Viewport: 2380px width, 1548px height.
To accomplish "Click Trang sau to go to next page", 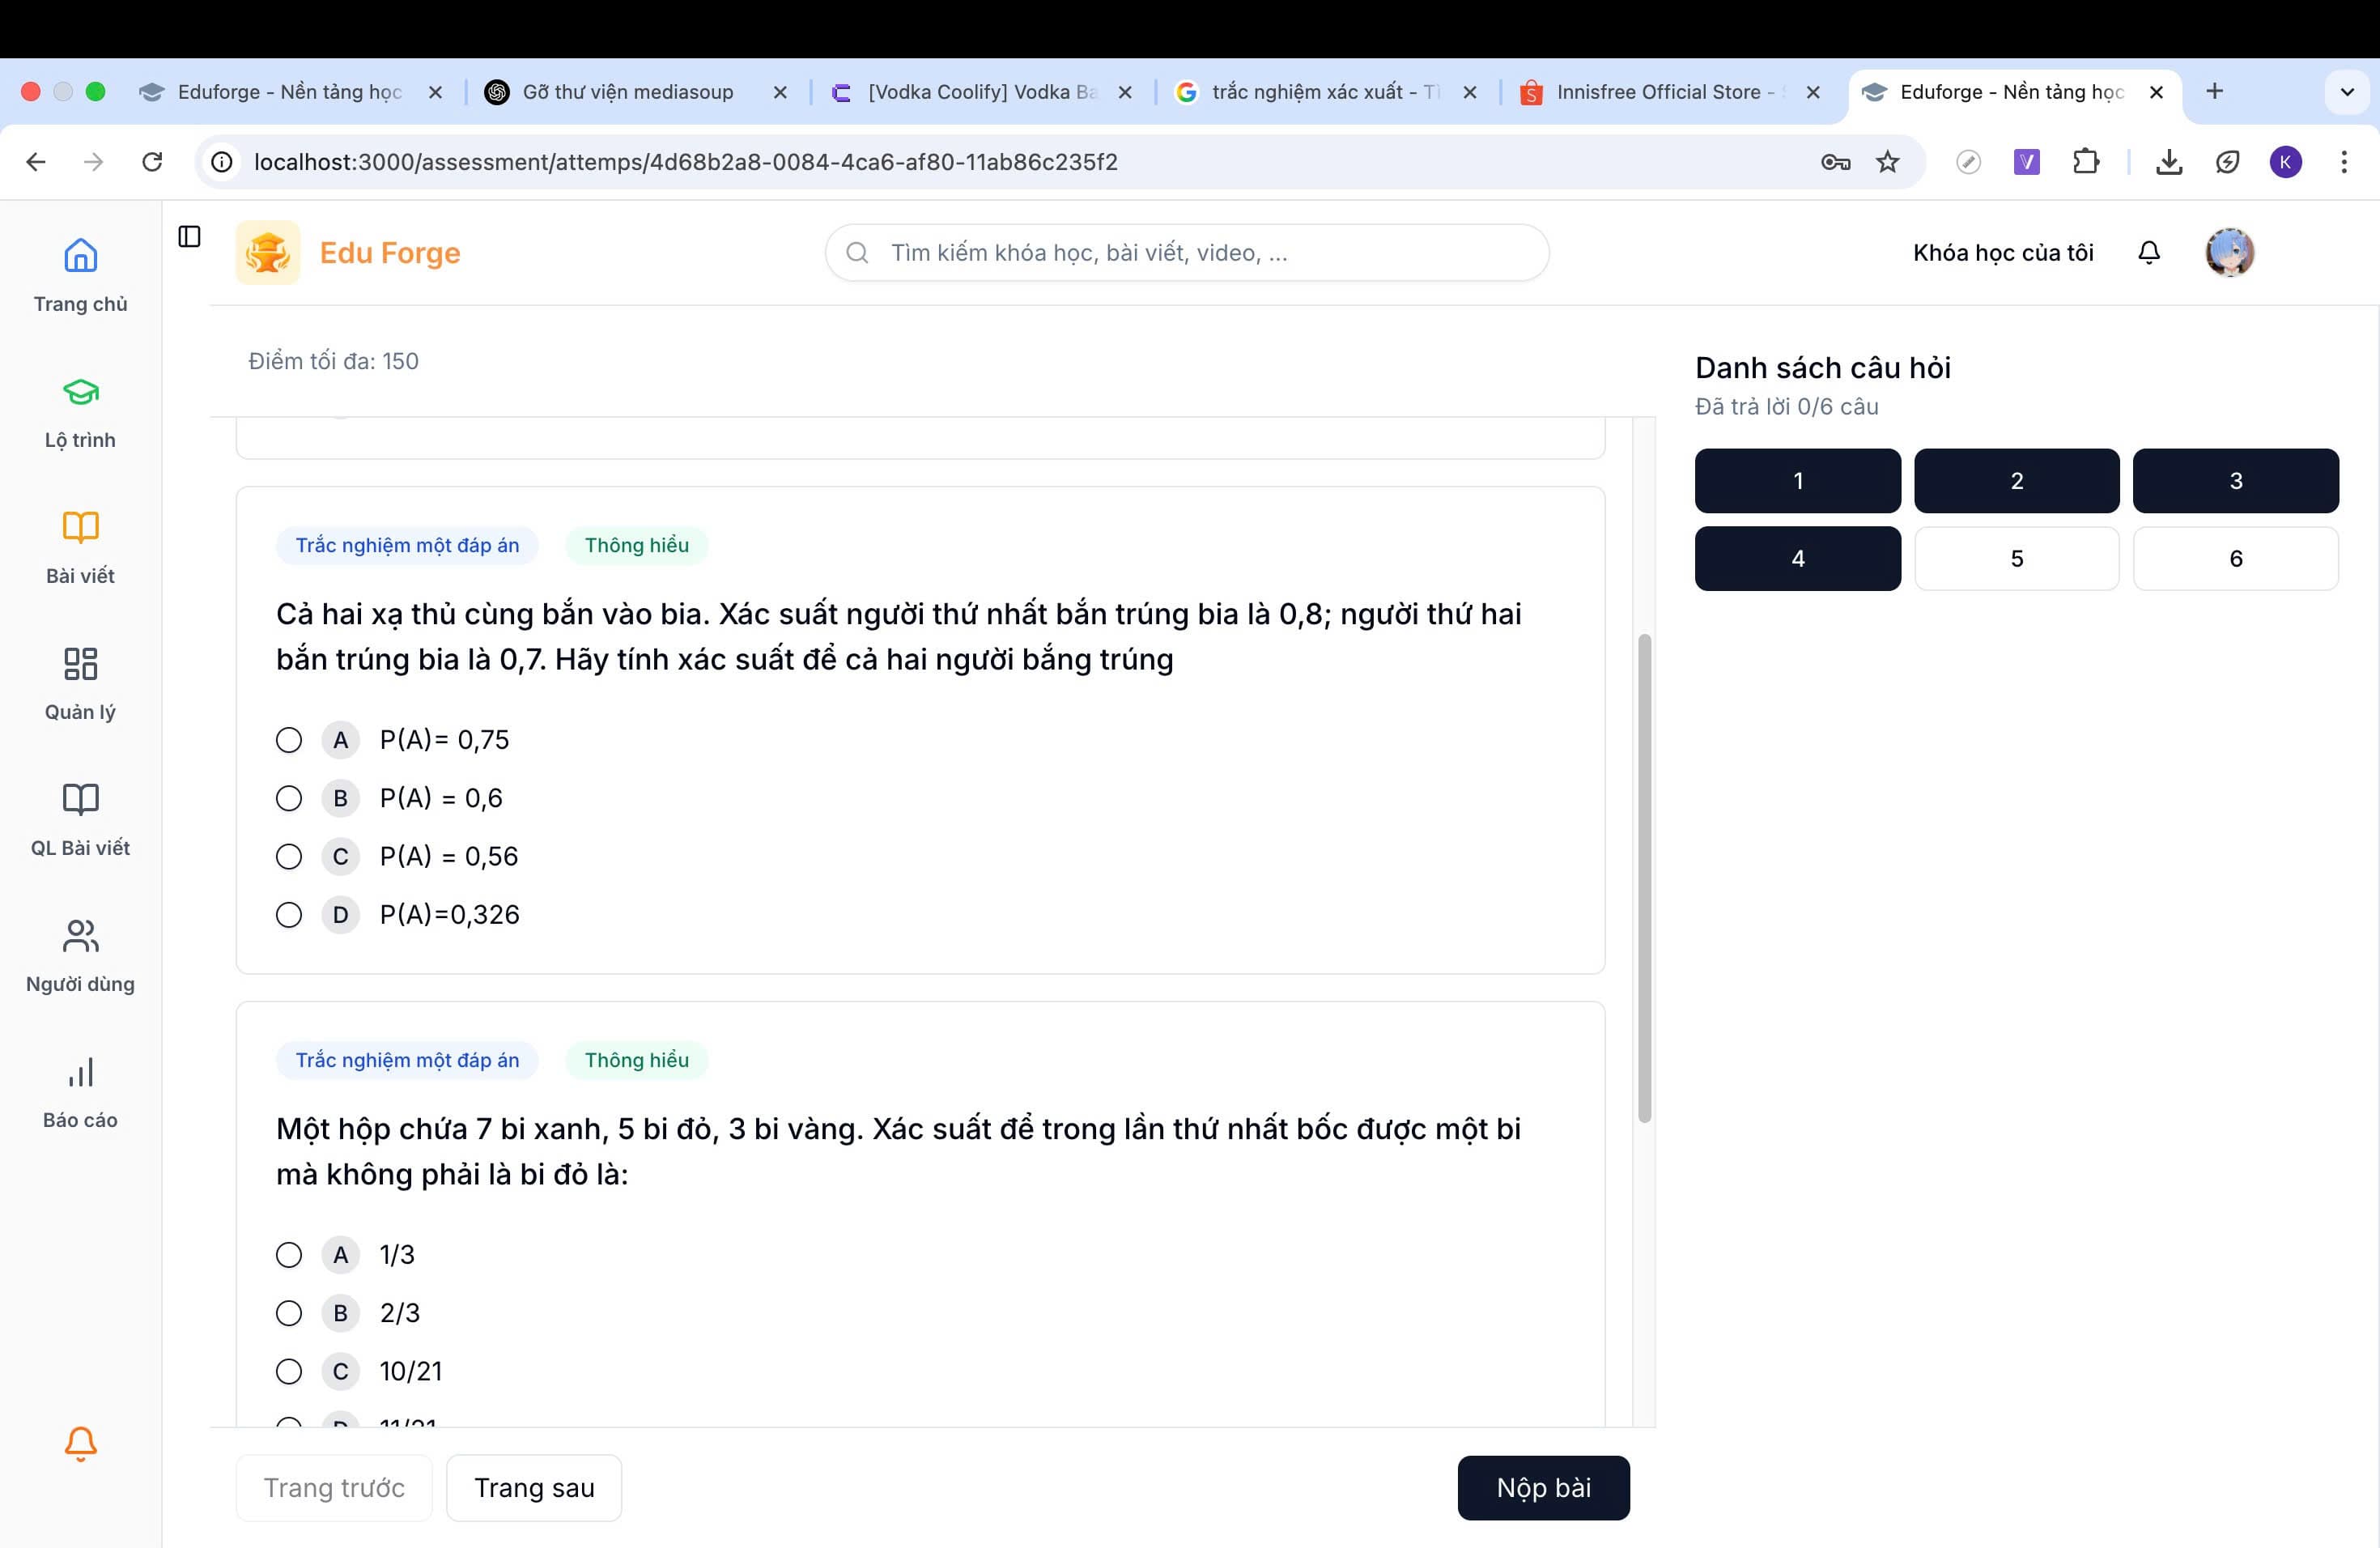I will [534, 1488].
